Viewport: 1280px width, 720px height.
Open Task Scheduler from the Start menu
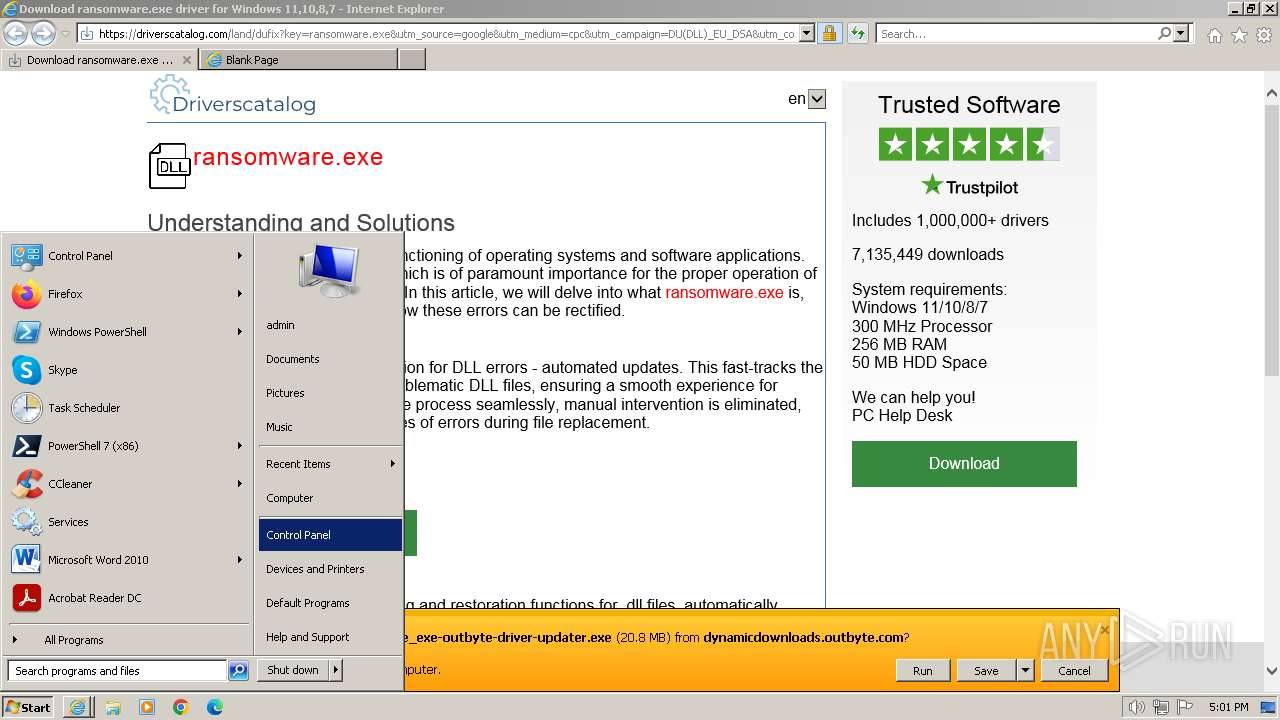click(126, 408)
